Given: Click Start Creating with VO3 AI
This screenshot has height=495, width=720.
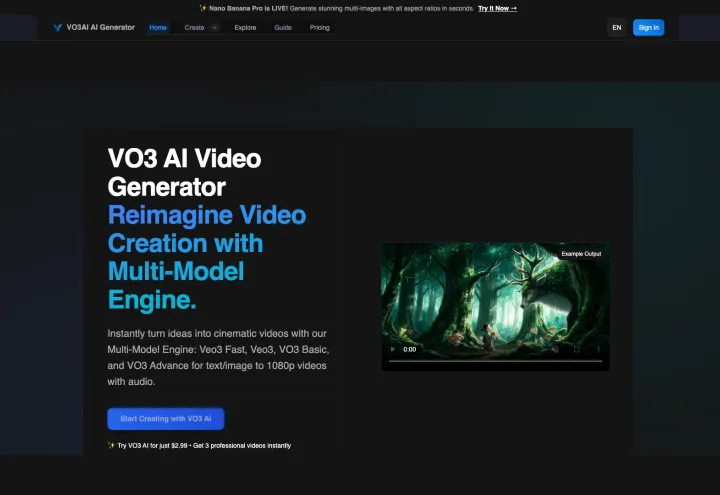Looking at the screenshot, I should (x=166, y=419).
